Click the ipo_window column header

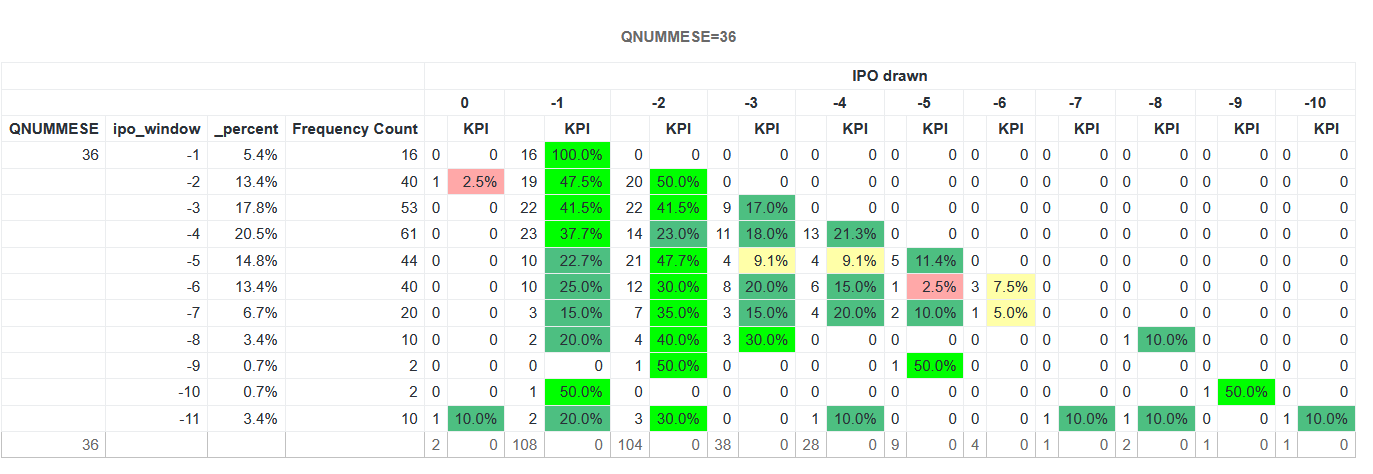[156, 129]
